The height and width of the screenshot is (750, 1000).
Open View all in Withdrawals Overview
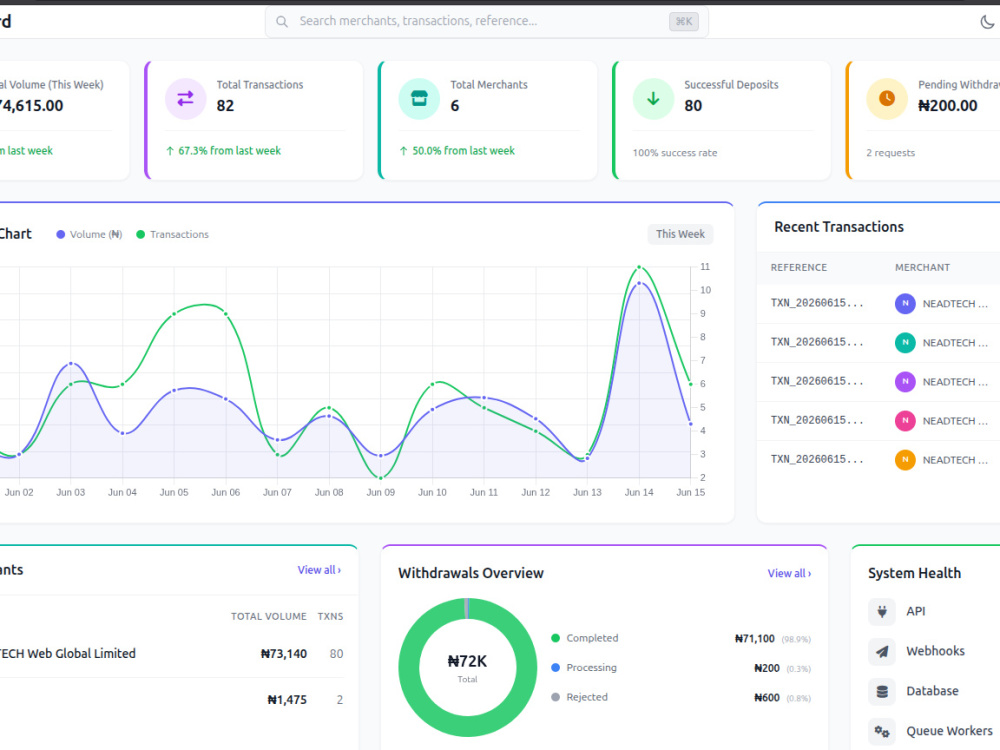789,573
